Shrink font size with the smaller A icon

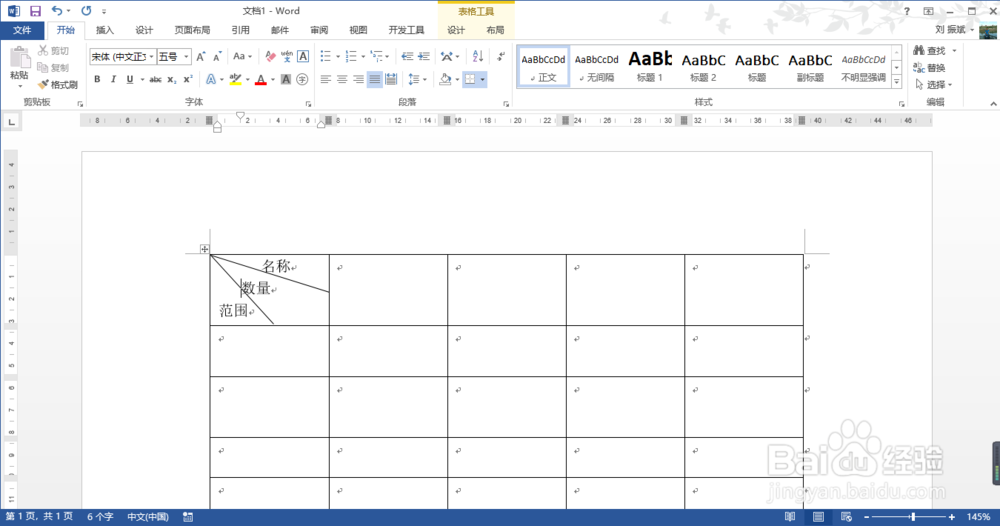tap(217, 57)
